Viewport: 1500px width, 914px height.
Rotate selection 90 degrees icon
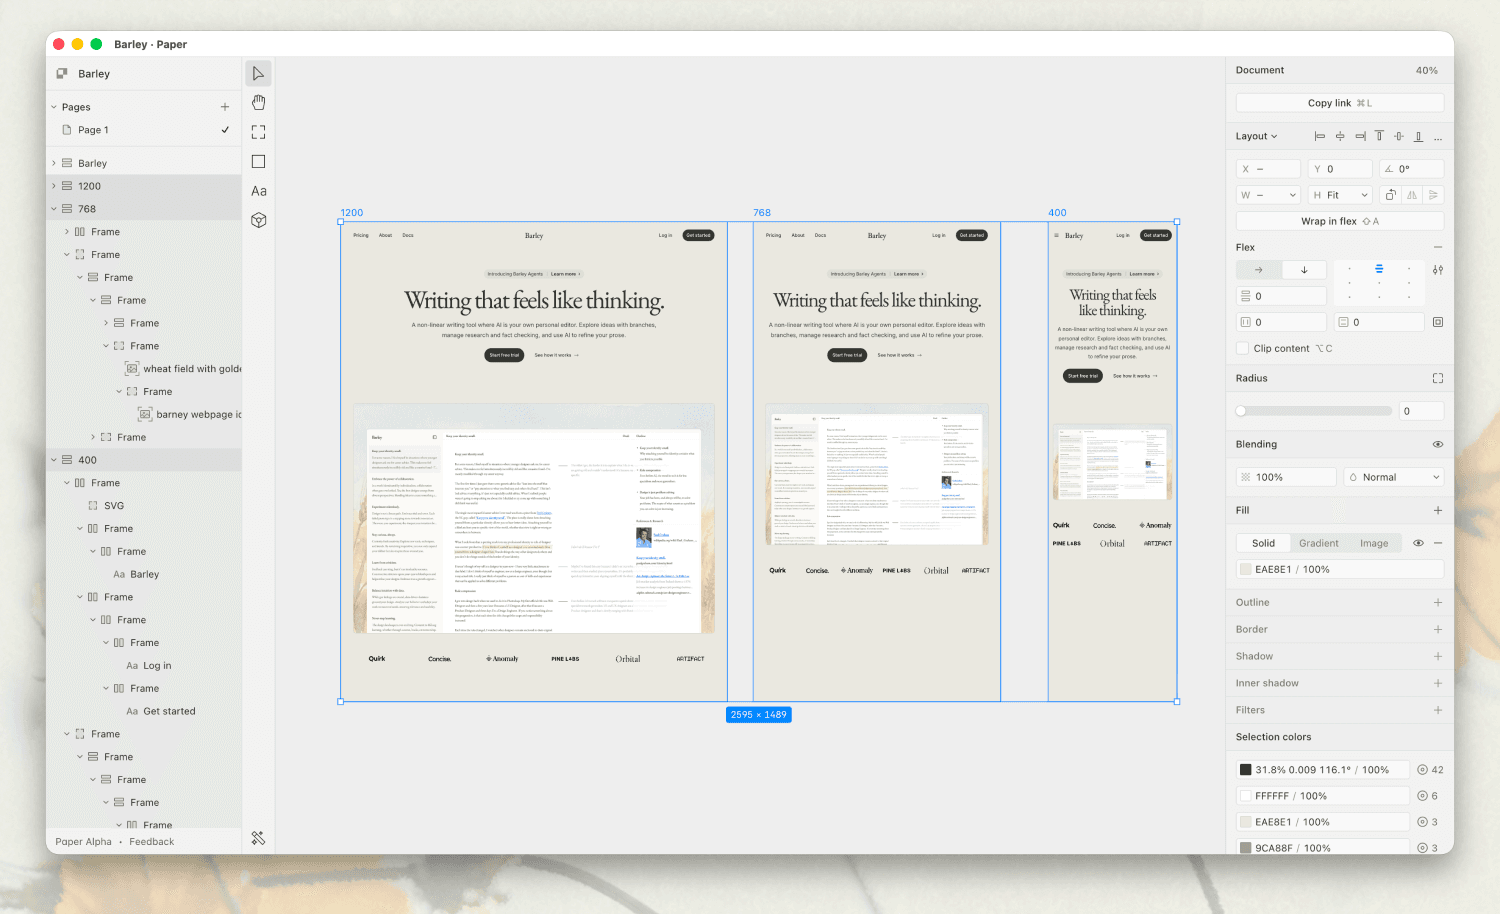pyautogui.click(x=1390, y=195)
